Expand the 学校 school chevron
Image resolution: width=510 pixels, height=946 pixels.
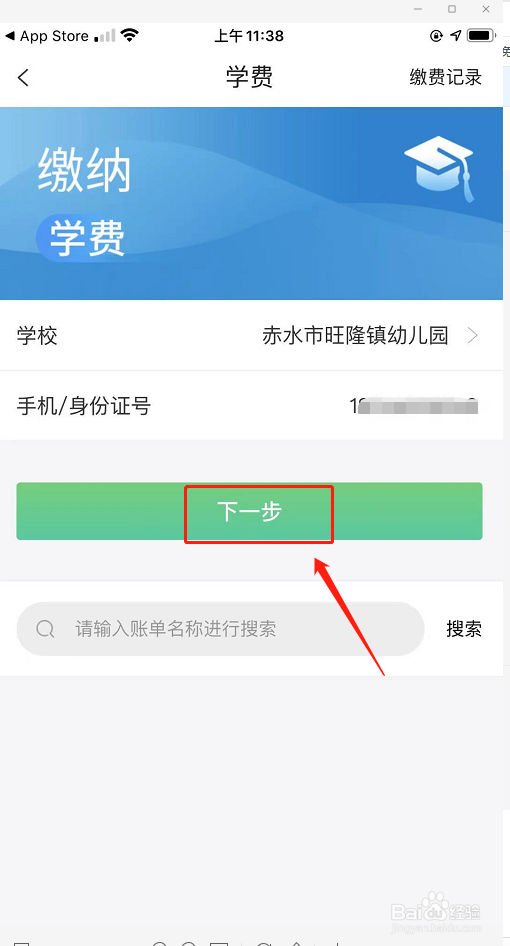[473, 335]
